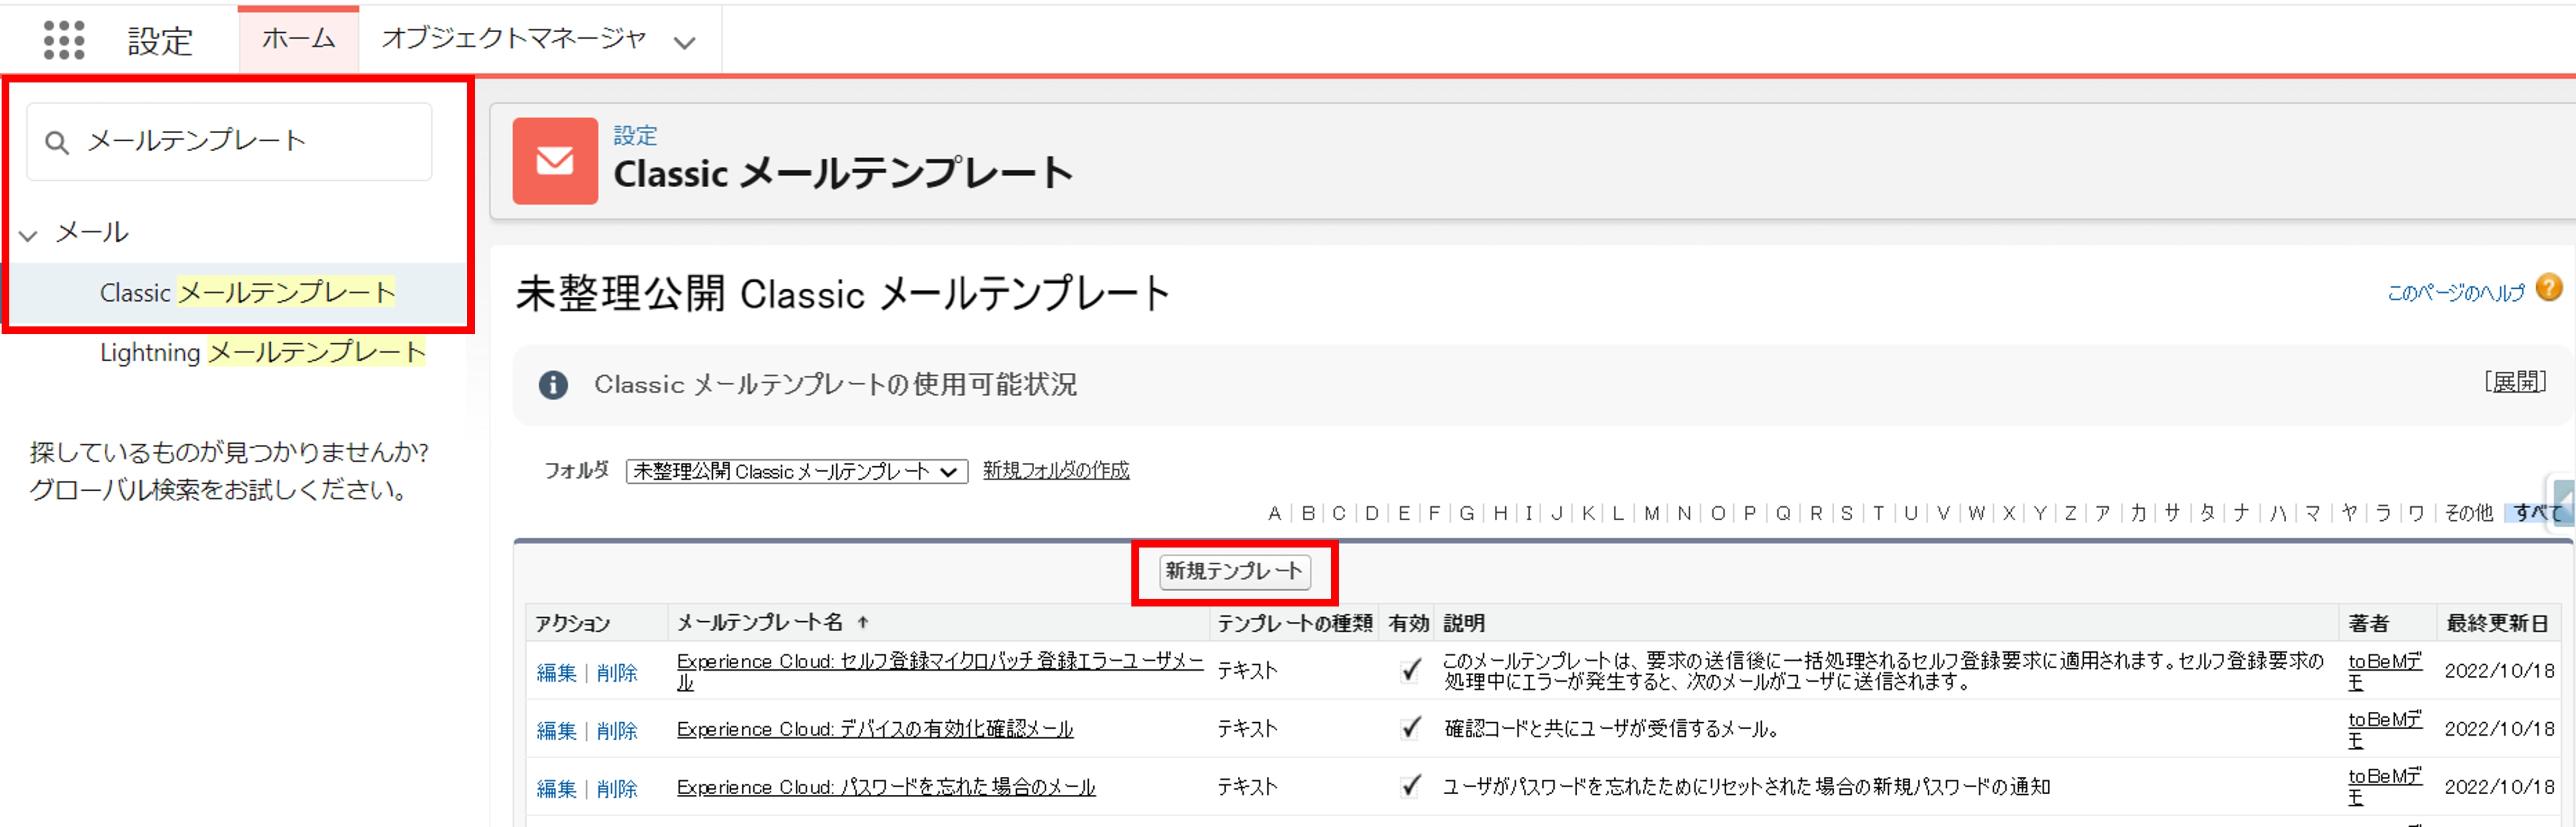This screenshot has height=827, width=2576.
Task: Open the オブジェクトマネージャ tab dropdown chevron
Action: point(684,43)
